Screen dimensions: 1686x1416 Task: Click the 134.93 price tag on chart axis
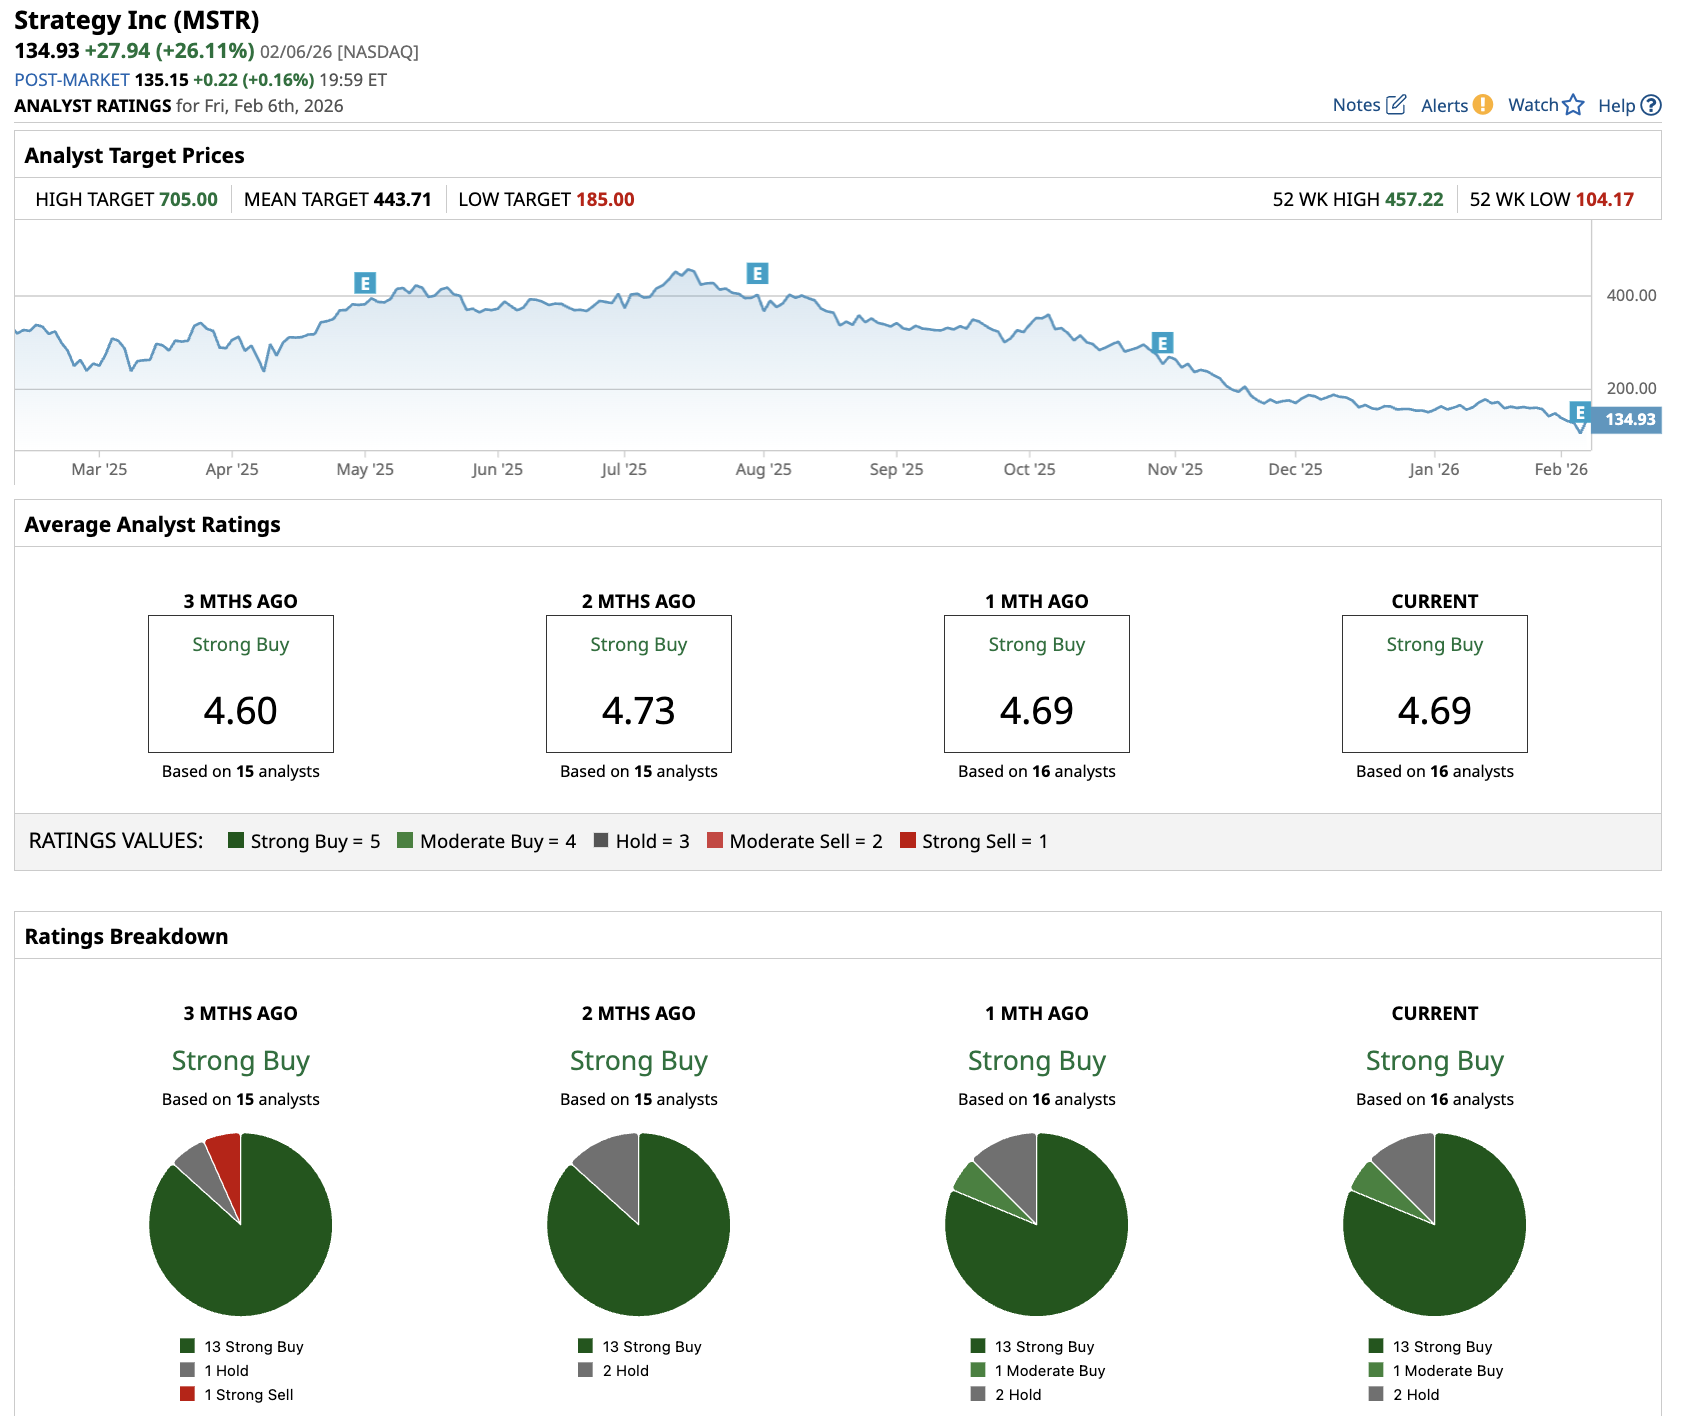point(1629,420)
